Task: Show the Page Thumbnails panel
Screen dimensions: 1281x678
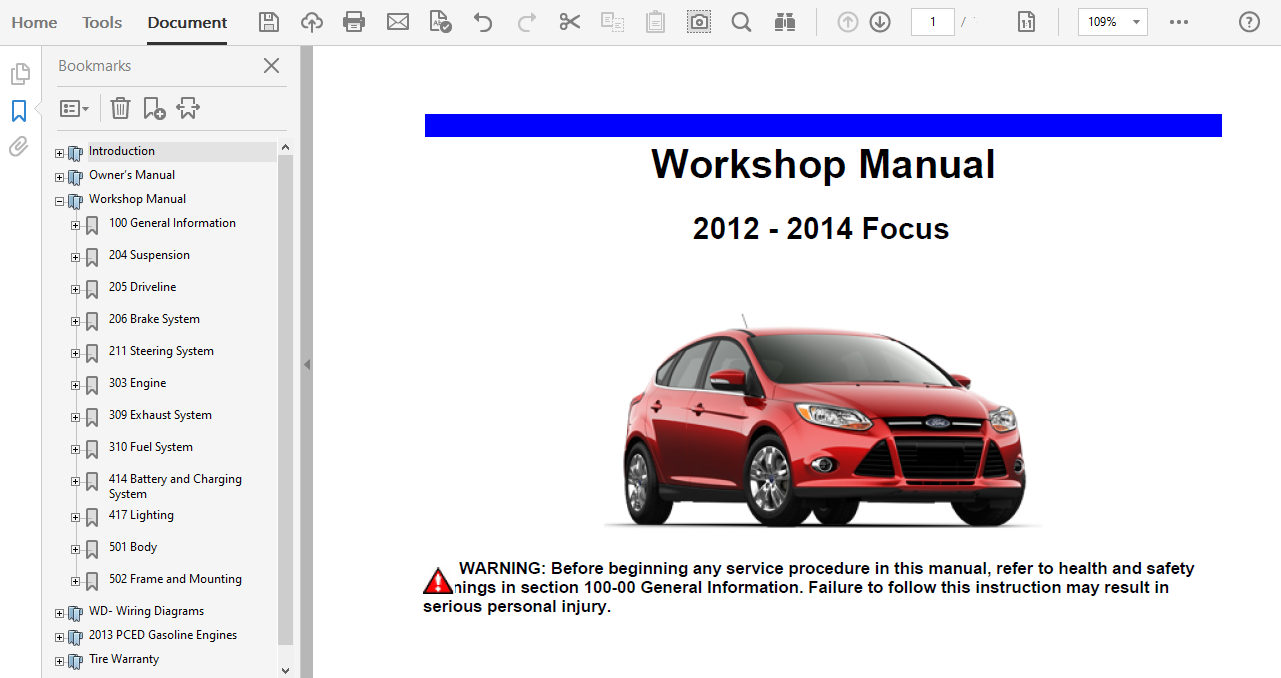Action: pos(18,74)
